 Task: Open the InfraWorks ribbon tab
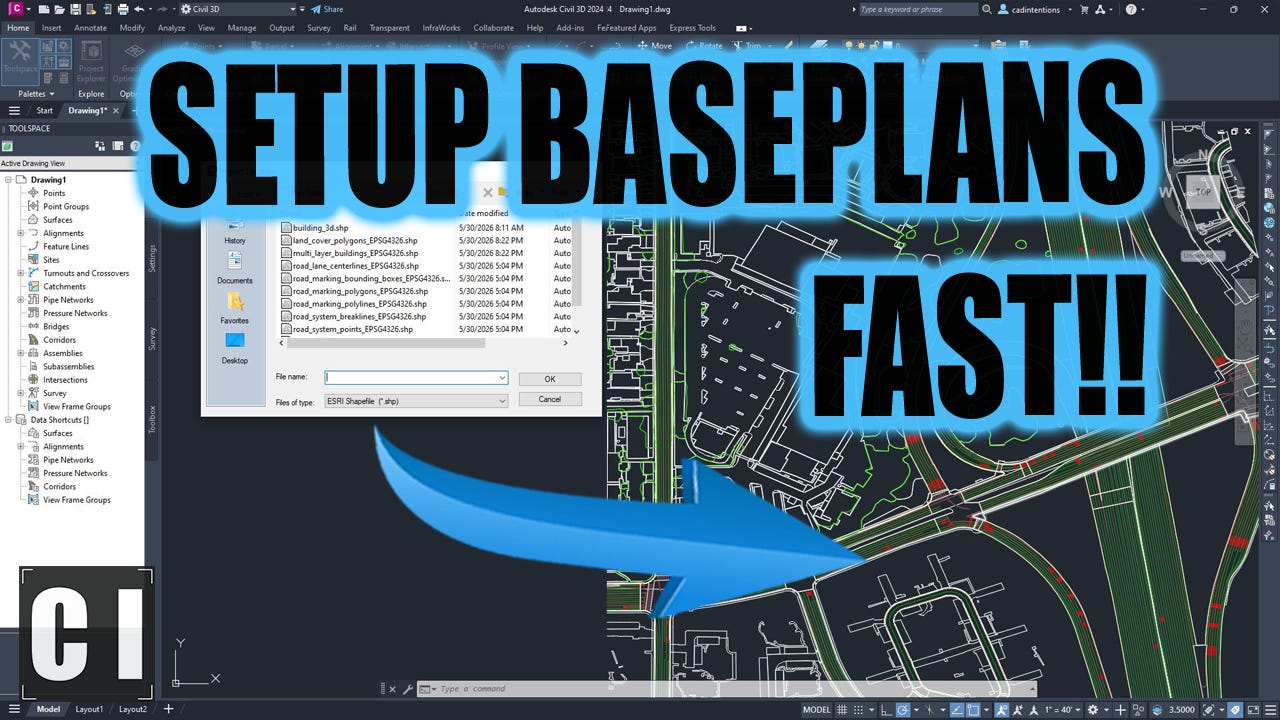pos(442,28)
